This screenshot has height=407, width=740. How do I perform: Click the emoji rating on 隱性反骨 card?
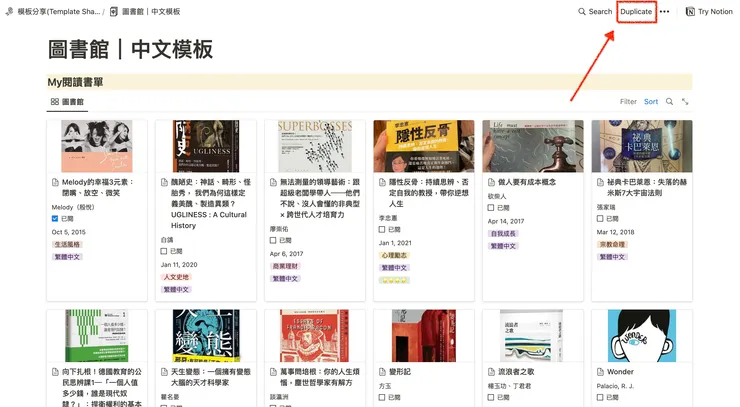click(394, 280)
